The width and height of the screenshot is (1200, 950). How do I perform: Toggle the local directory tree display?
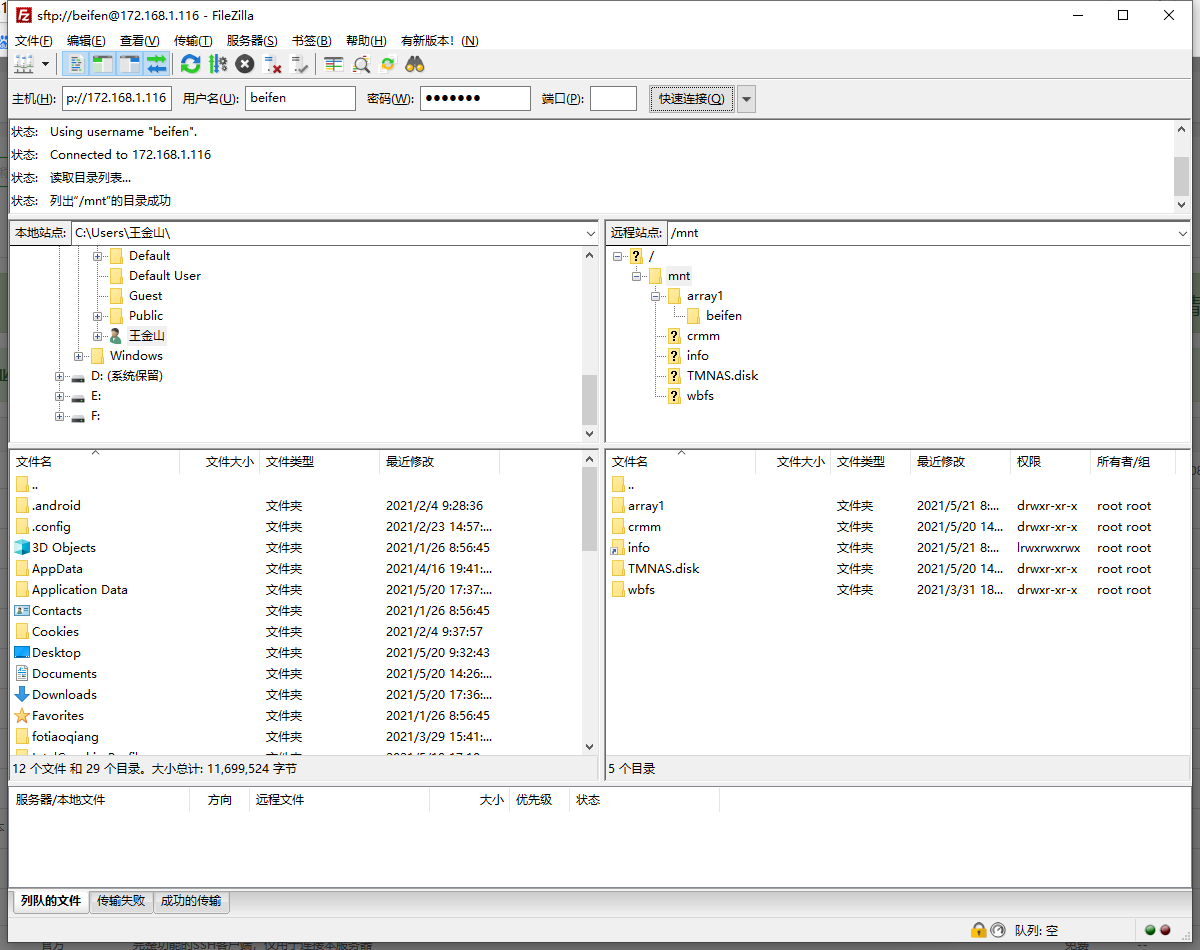(102, 64)
